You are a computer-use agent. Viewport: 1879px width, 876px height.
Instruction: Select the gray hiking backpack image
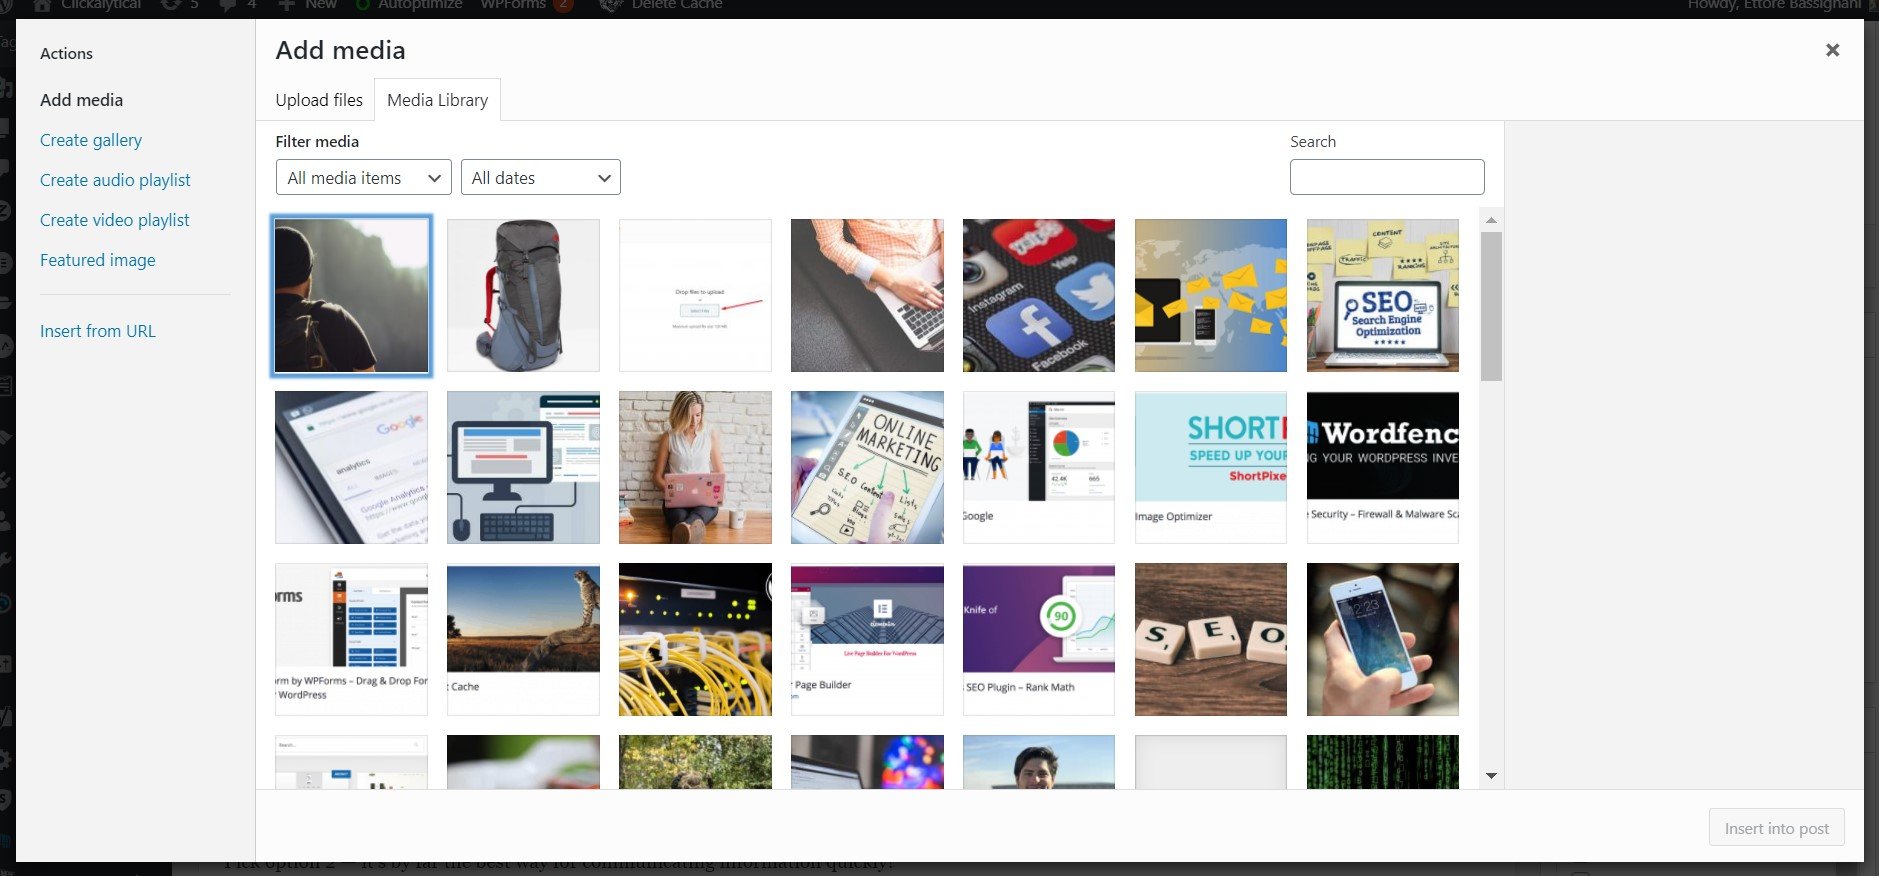pos(523,296)
